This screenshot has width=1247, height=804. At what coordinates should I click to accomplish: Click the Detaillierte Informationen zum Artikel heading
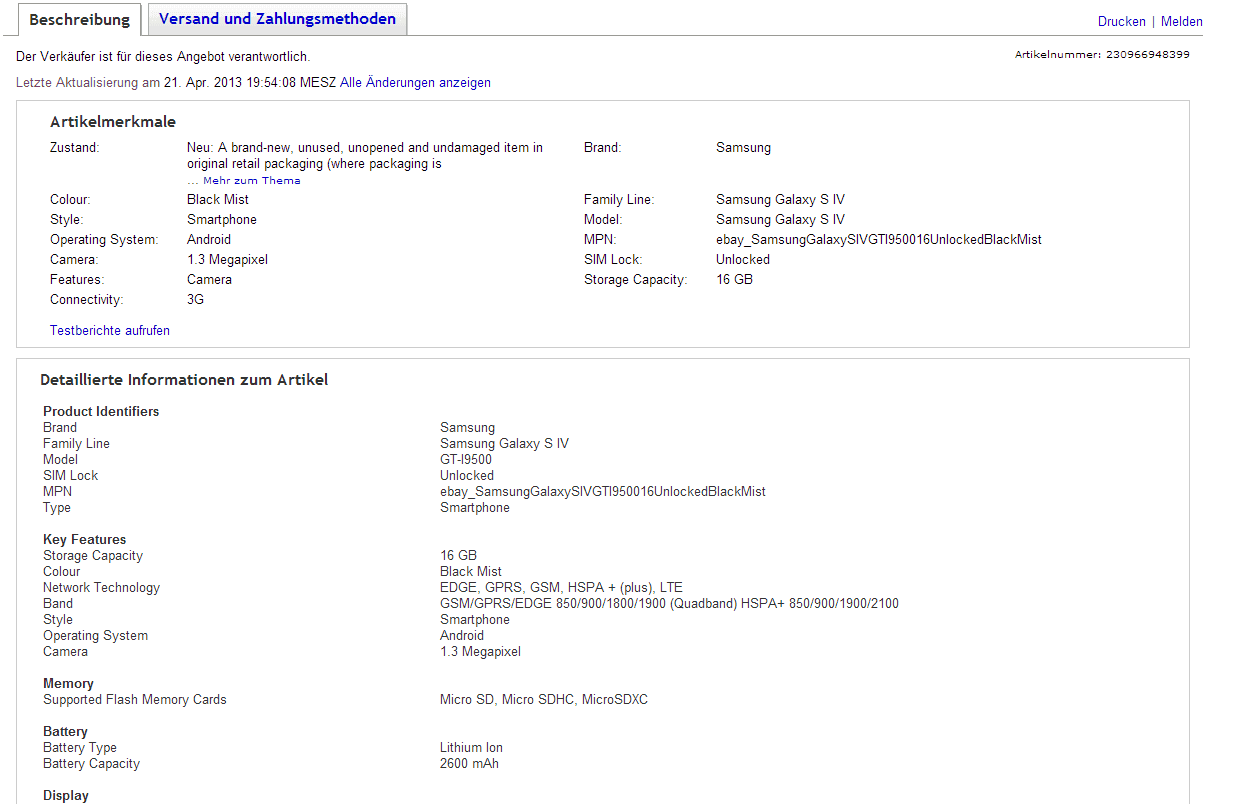pyautogui.click(x=184, y=380)
